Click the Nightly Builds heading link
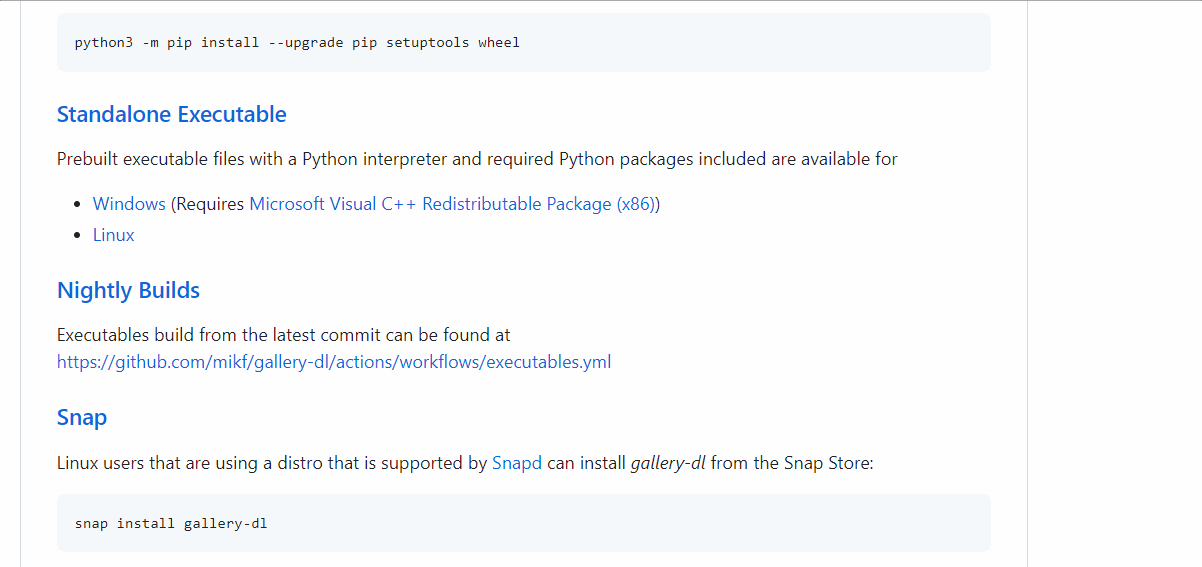Screen dimensions: 1202x567 128,291
